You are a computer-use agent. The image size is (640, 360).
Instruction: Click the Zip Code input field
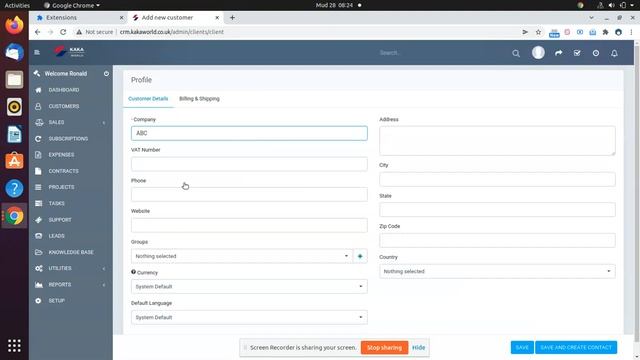tap(497, 240)
